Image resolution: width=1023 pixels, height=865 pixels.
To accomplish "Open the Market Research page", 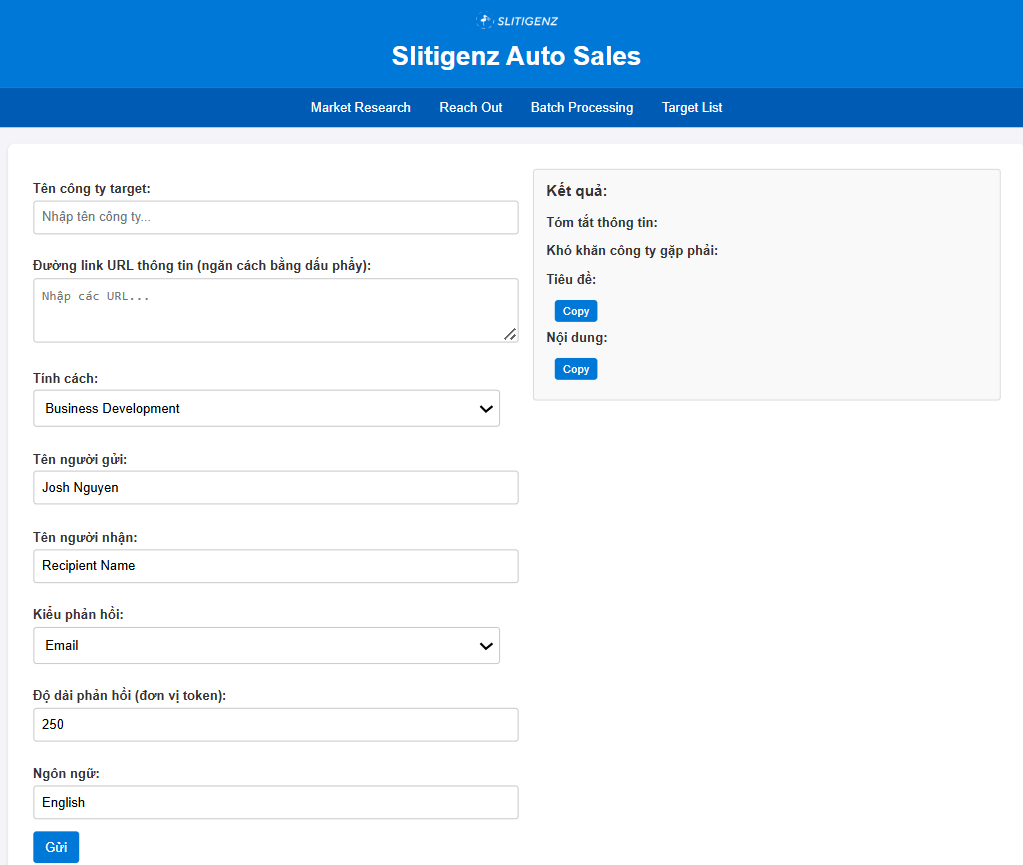I will tap(360, 107).
